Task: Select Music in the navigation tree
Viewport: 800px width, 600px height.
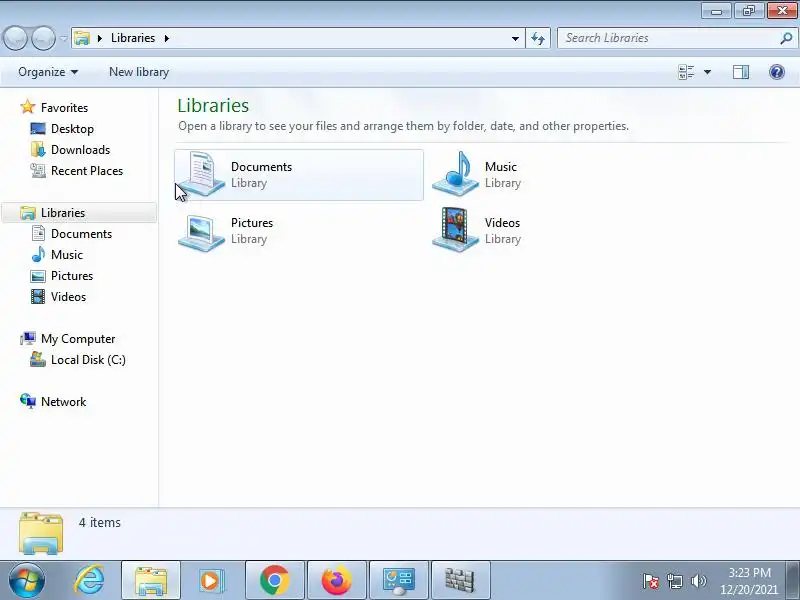Action: pos(67,255)
